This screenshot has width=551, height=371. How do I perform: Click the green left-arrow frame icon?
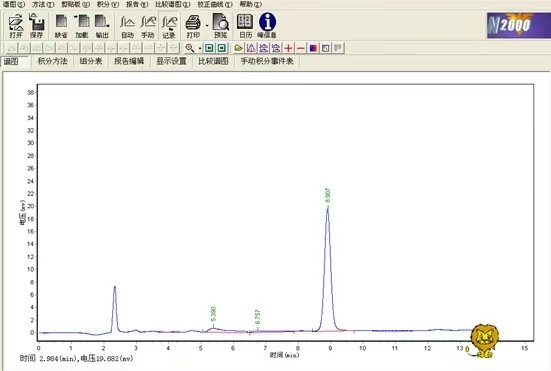point(209,48)
